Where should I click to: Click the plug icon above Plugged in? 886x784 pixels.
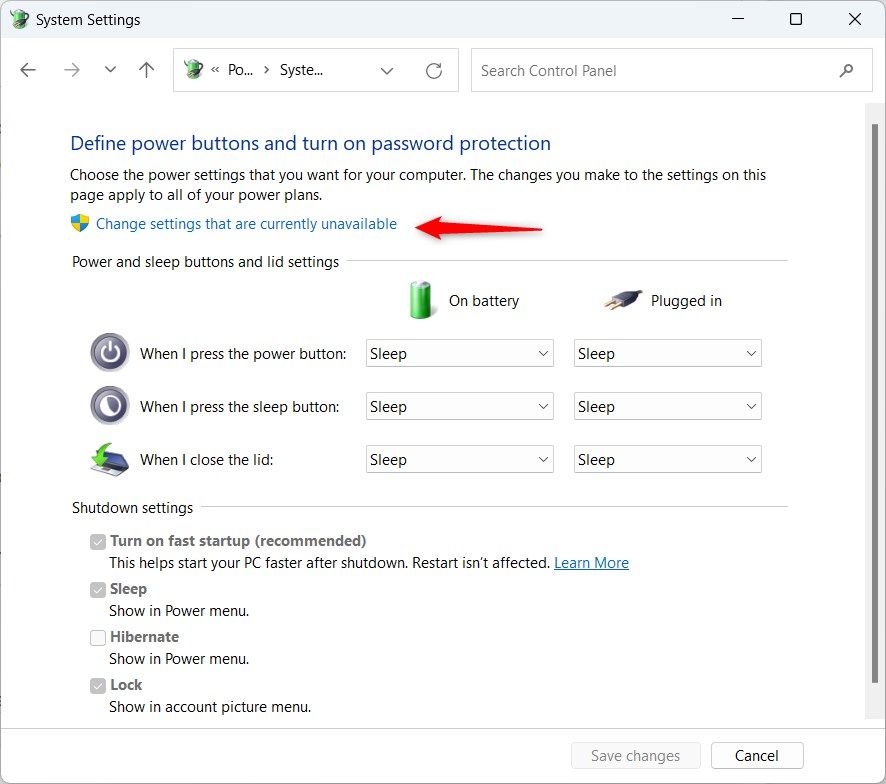[x=620, y=299]
